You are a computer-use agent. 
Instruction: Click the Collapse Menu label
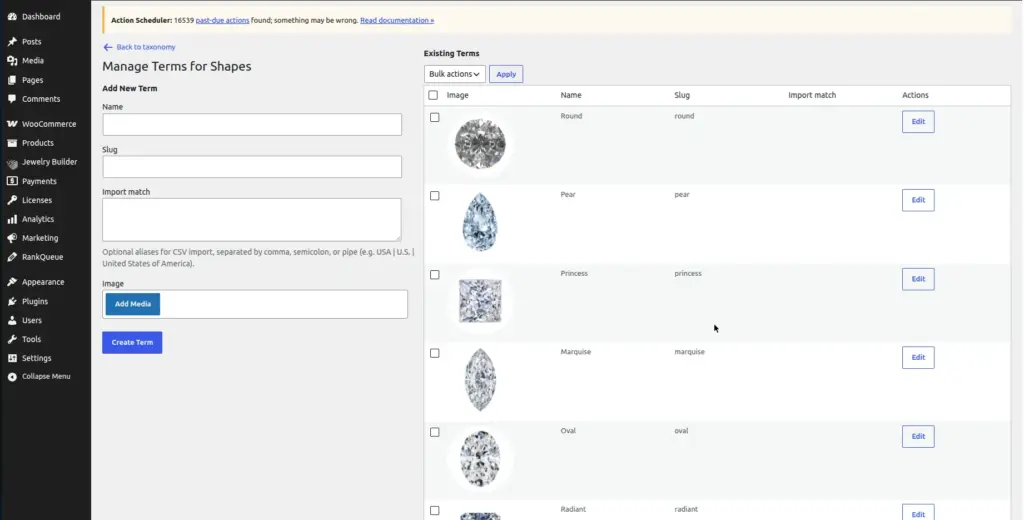coord(46,376)
